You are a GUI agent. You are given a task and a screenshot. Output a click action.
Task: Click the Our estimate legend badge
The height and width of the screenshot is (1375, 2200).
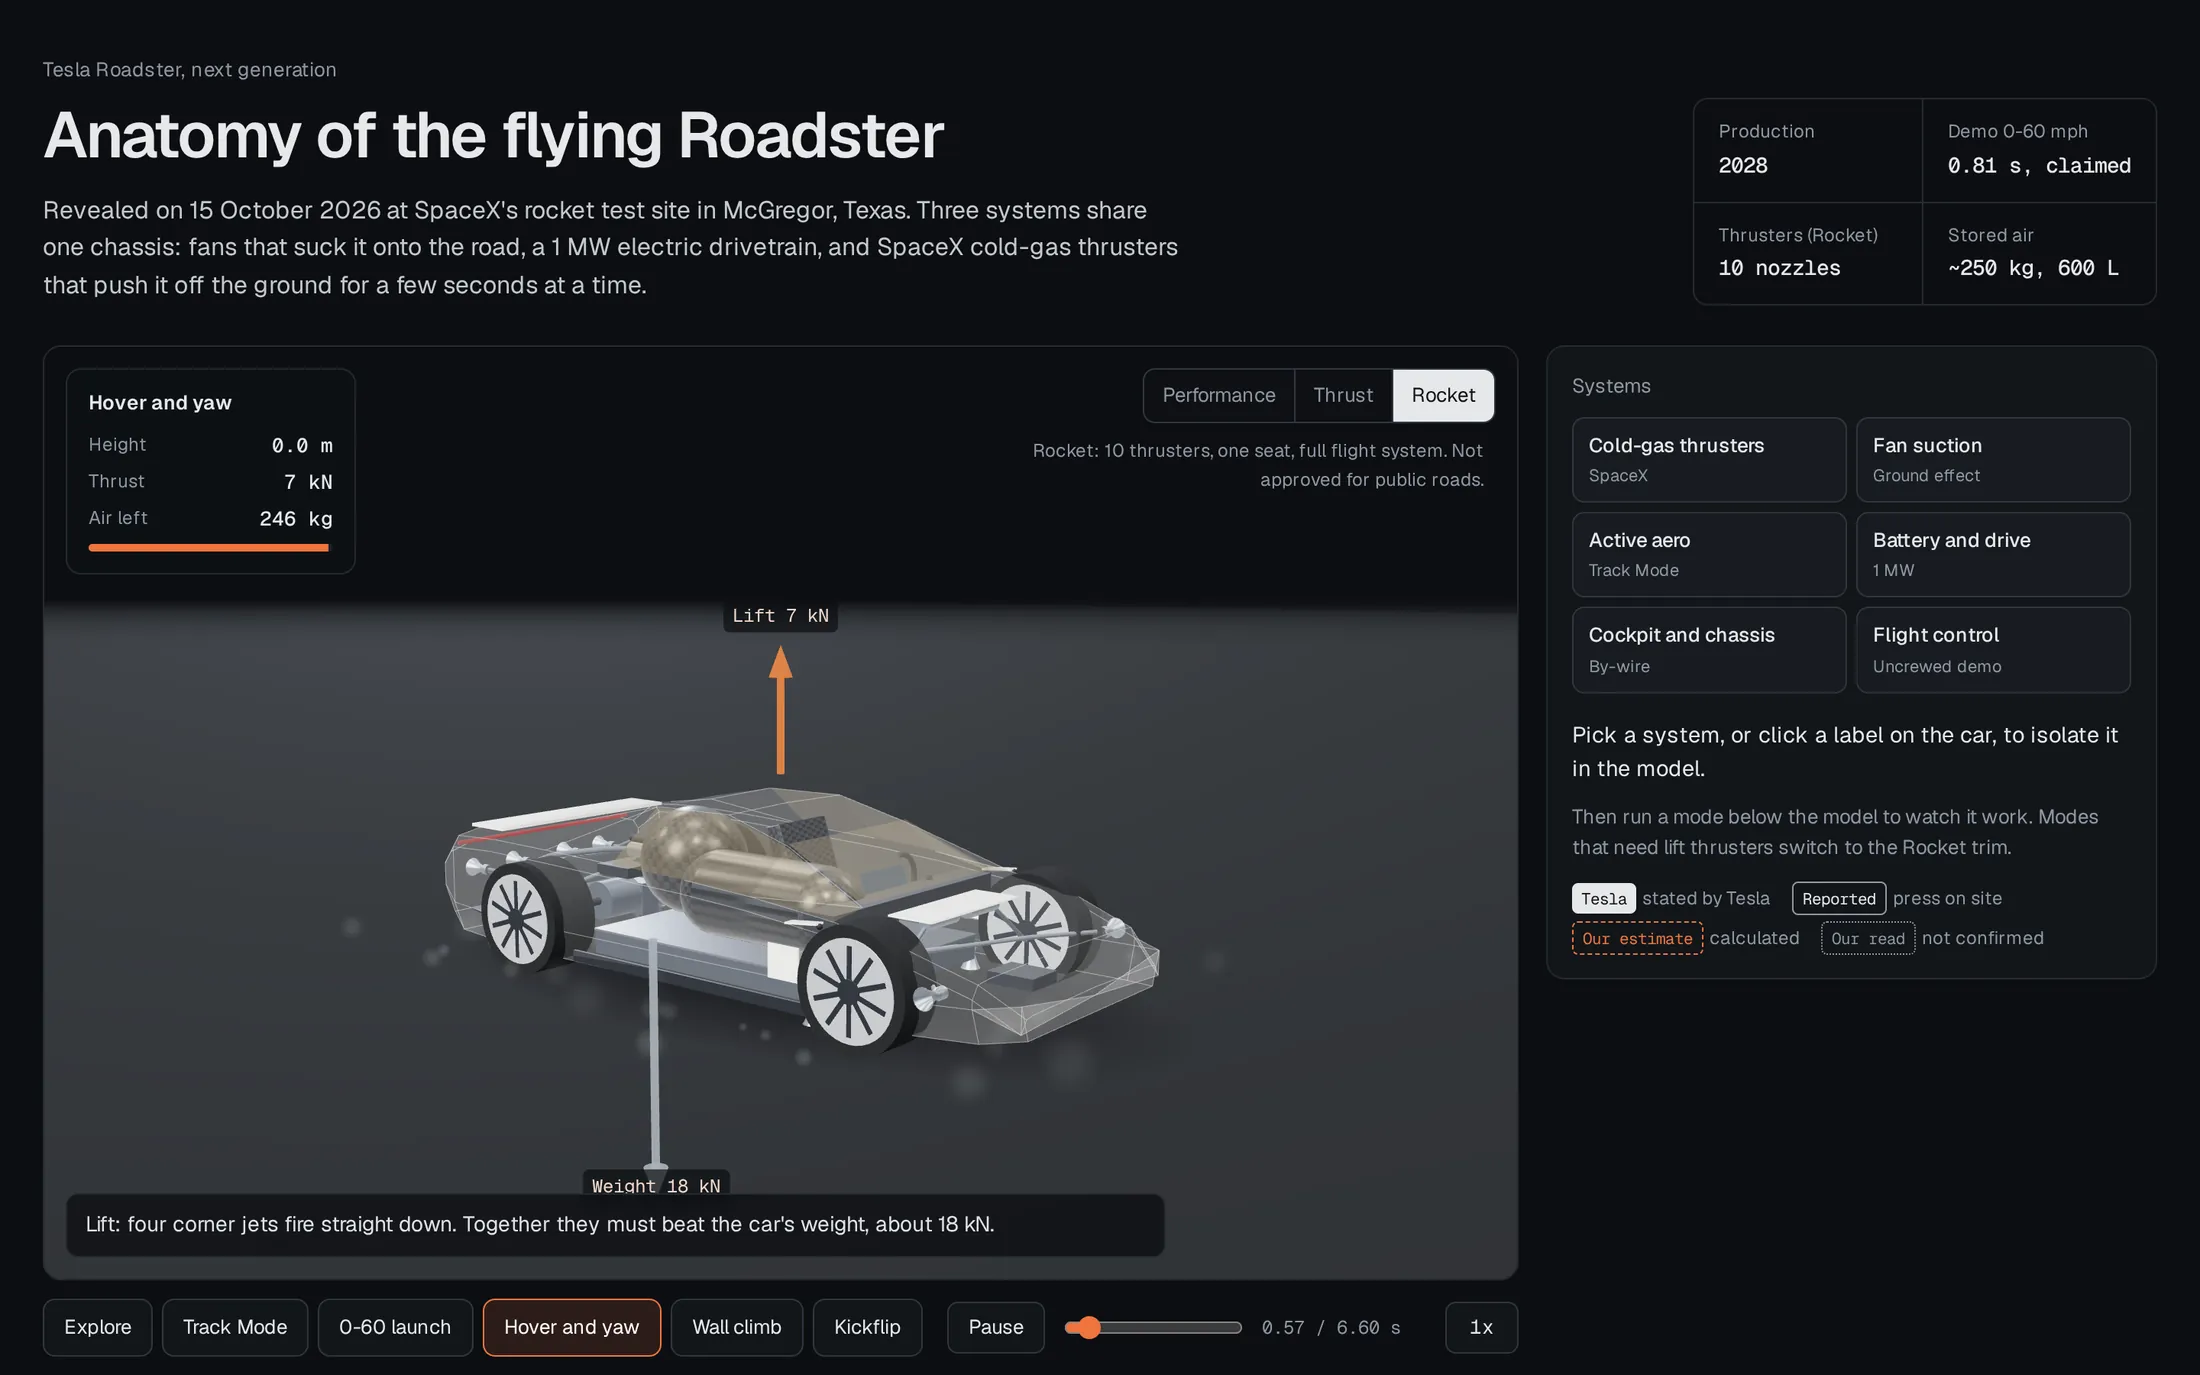[1637, 938]
